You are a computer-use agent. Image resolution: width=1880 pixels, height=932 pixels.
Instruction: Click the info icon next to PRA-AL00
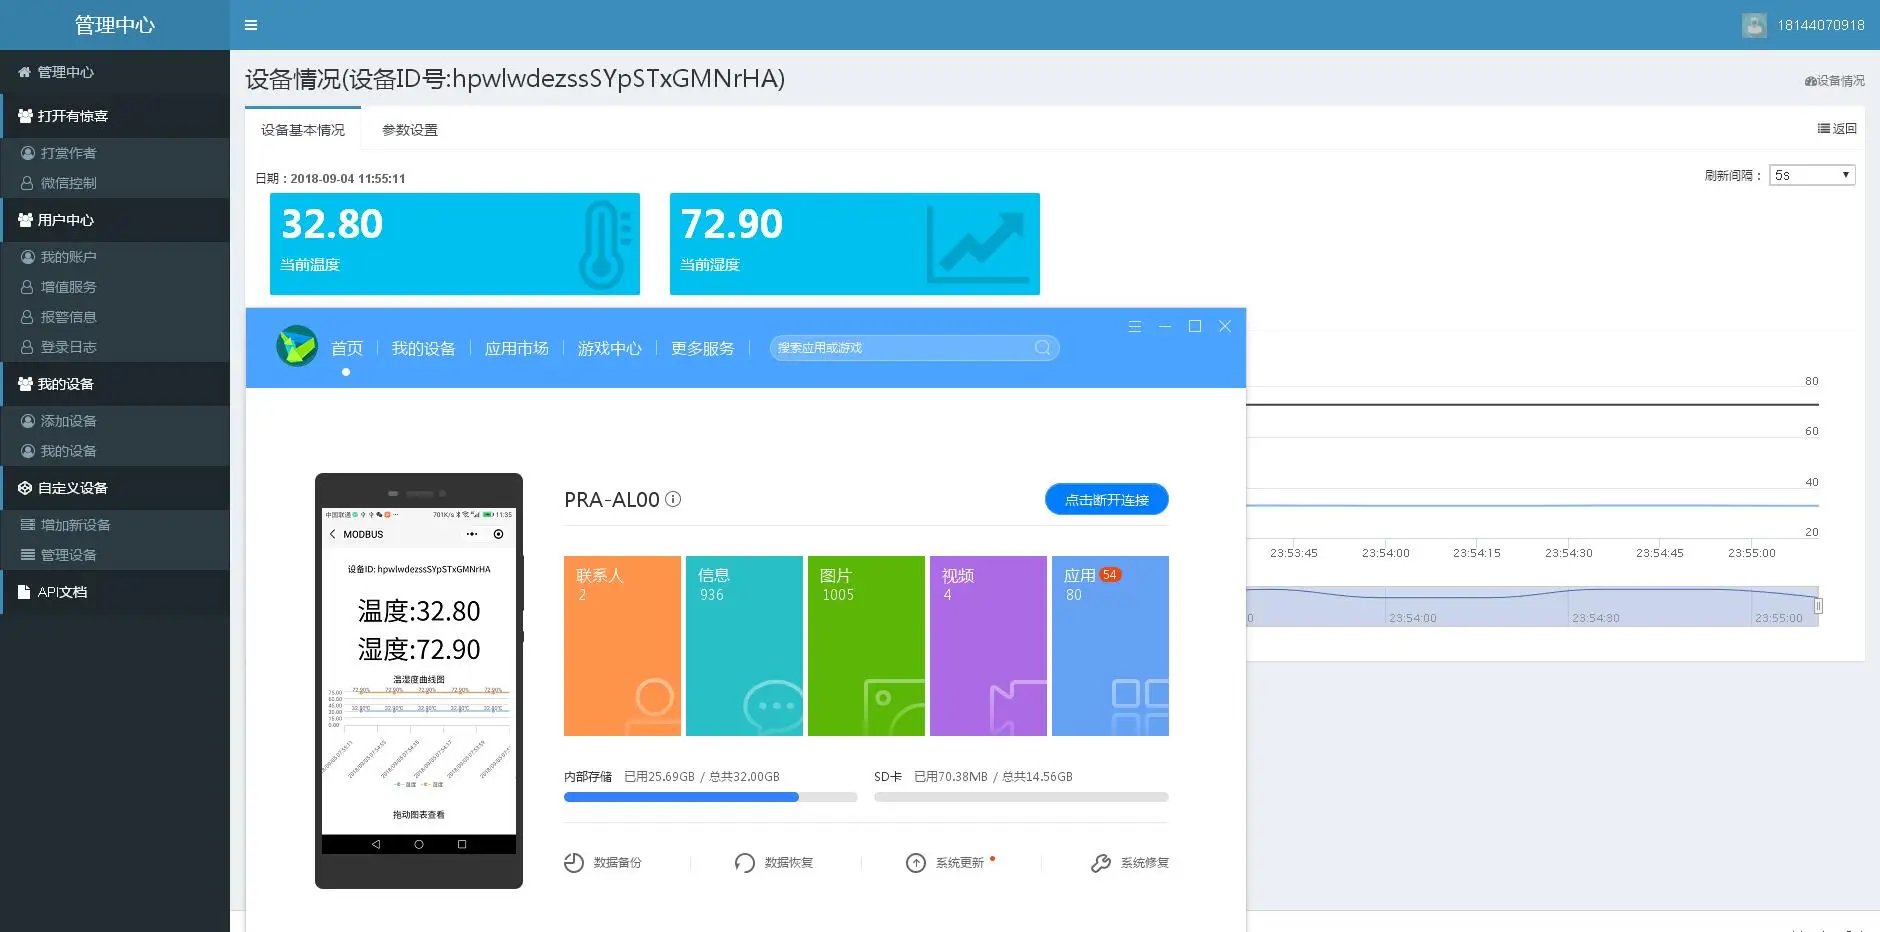(673, 499)
